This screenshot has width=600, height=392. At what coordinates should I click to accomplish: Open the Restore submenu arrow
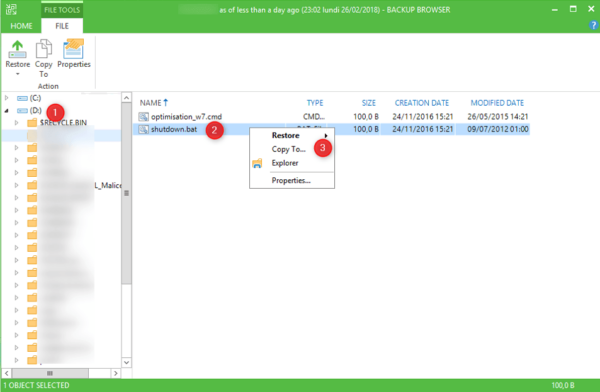(x=326, y=136)
